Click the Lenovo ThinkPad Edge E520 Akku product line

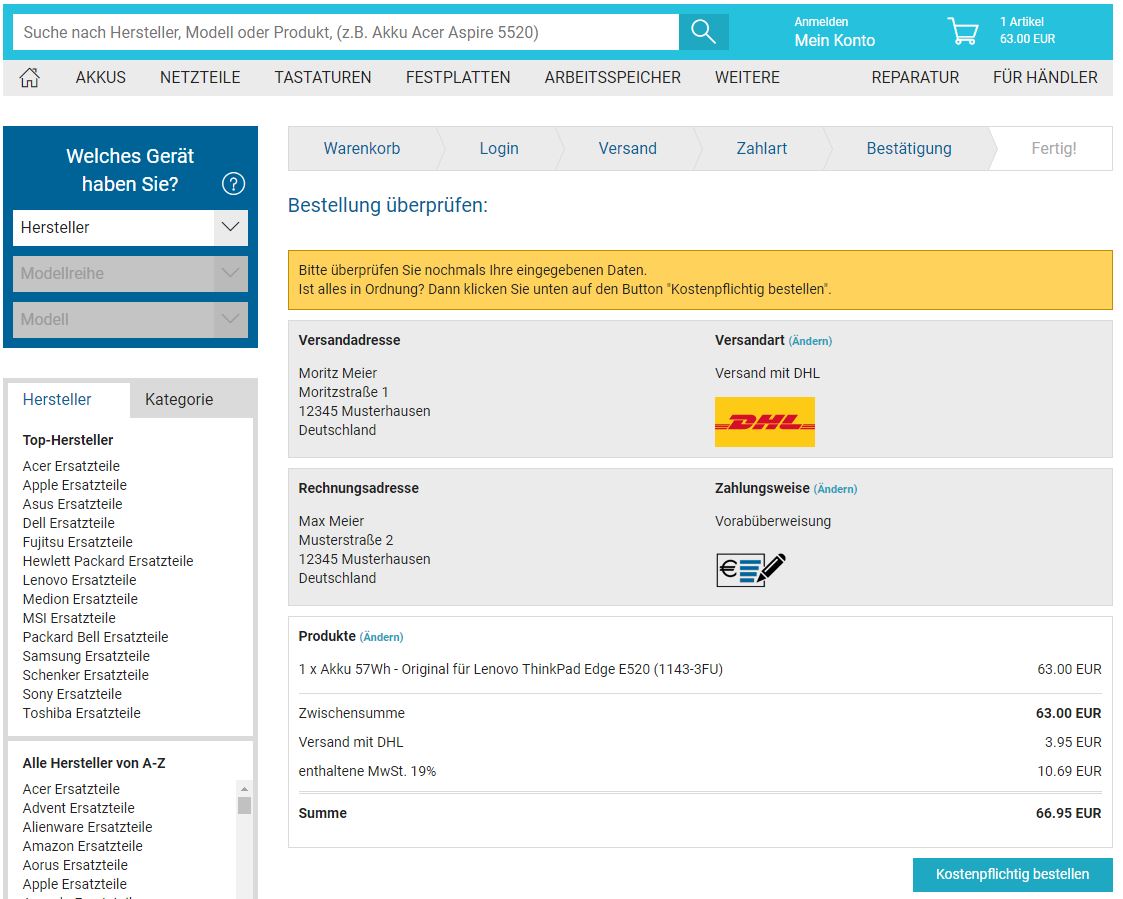coord(511,670)
